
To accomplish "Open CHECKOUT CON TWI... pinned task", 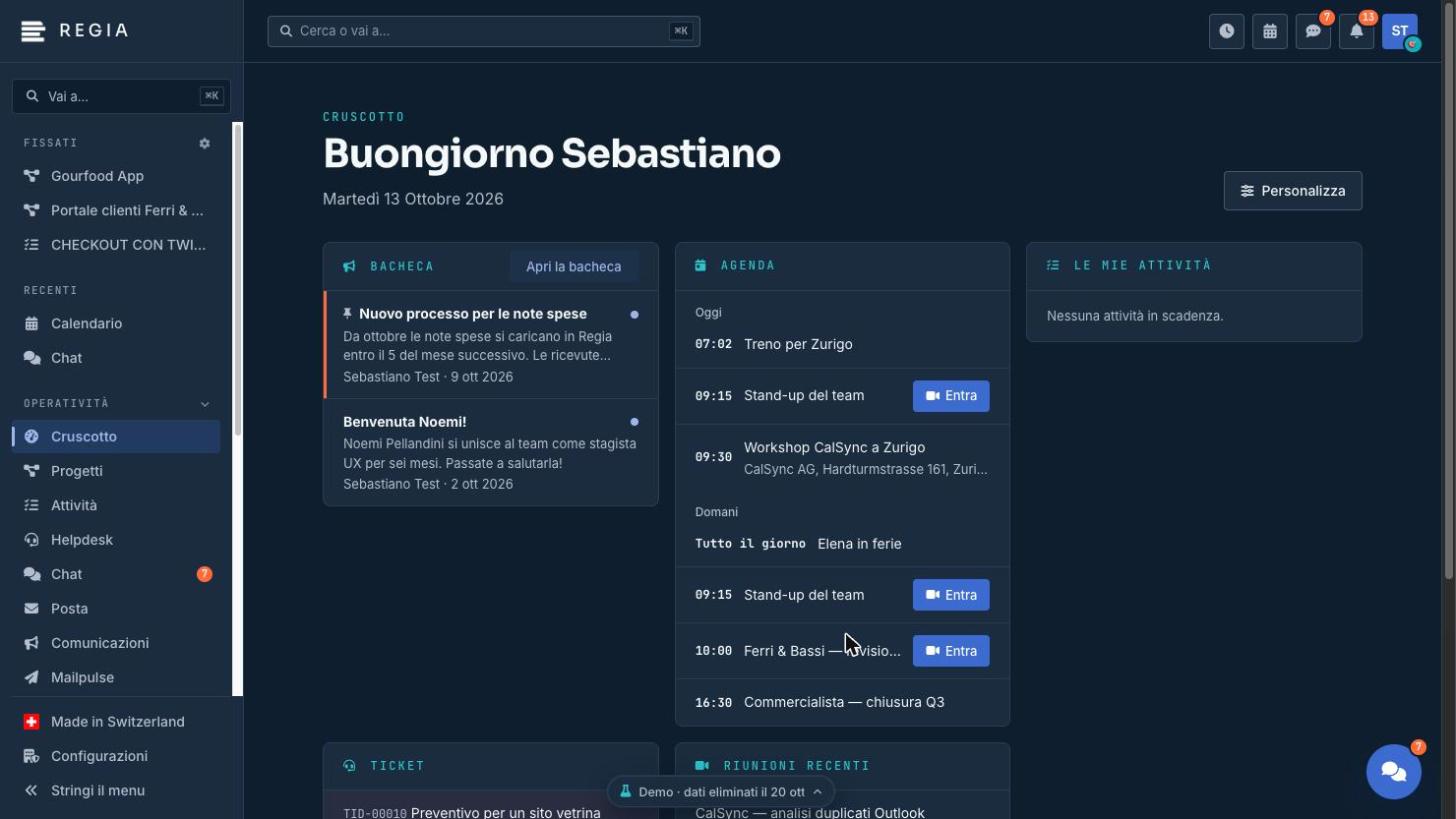I will click(x=116, y=245).
